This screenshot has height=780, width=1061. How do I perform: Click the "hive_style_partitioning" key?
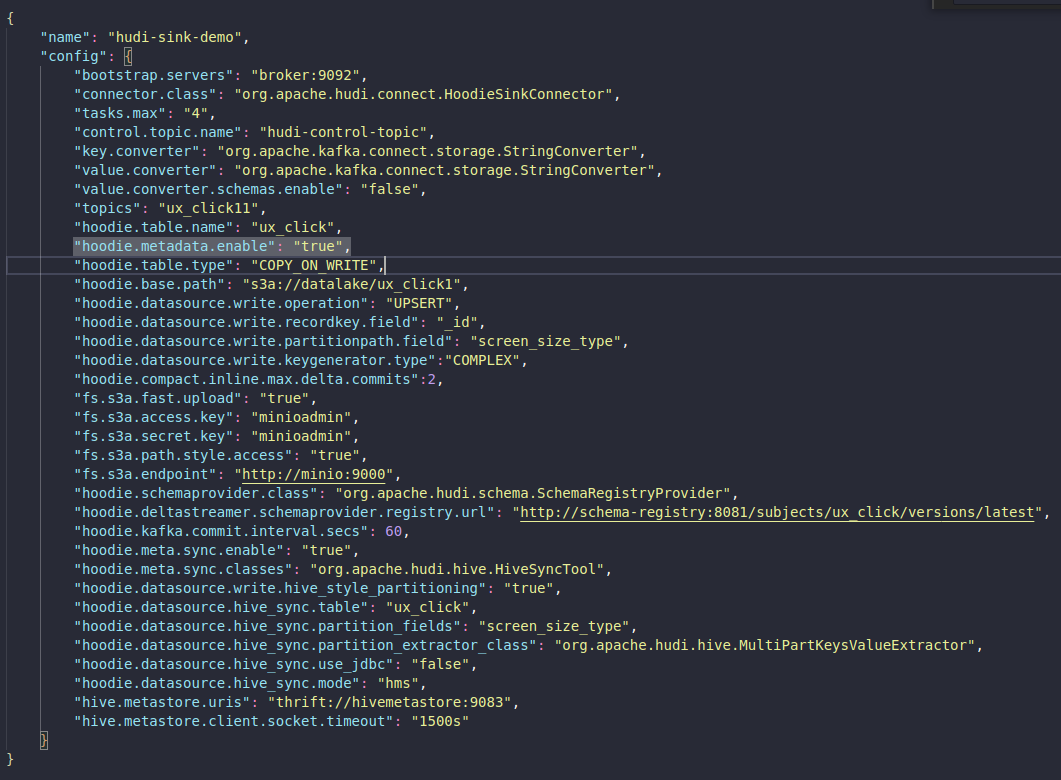pyautogui.click(x=280, y=588)
